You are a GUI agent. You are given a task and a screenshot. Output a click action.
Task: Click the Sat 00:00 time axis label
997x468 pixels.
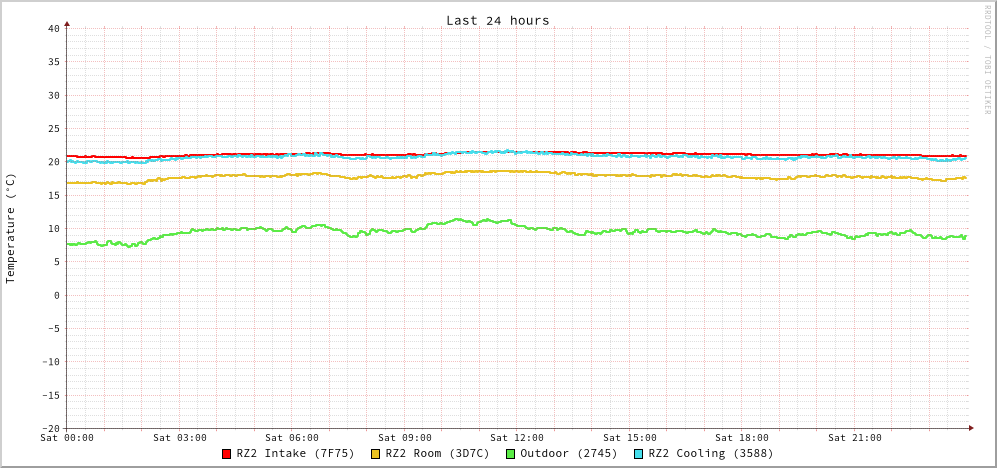pos(67,437)
